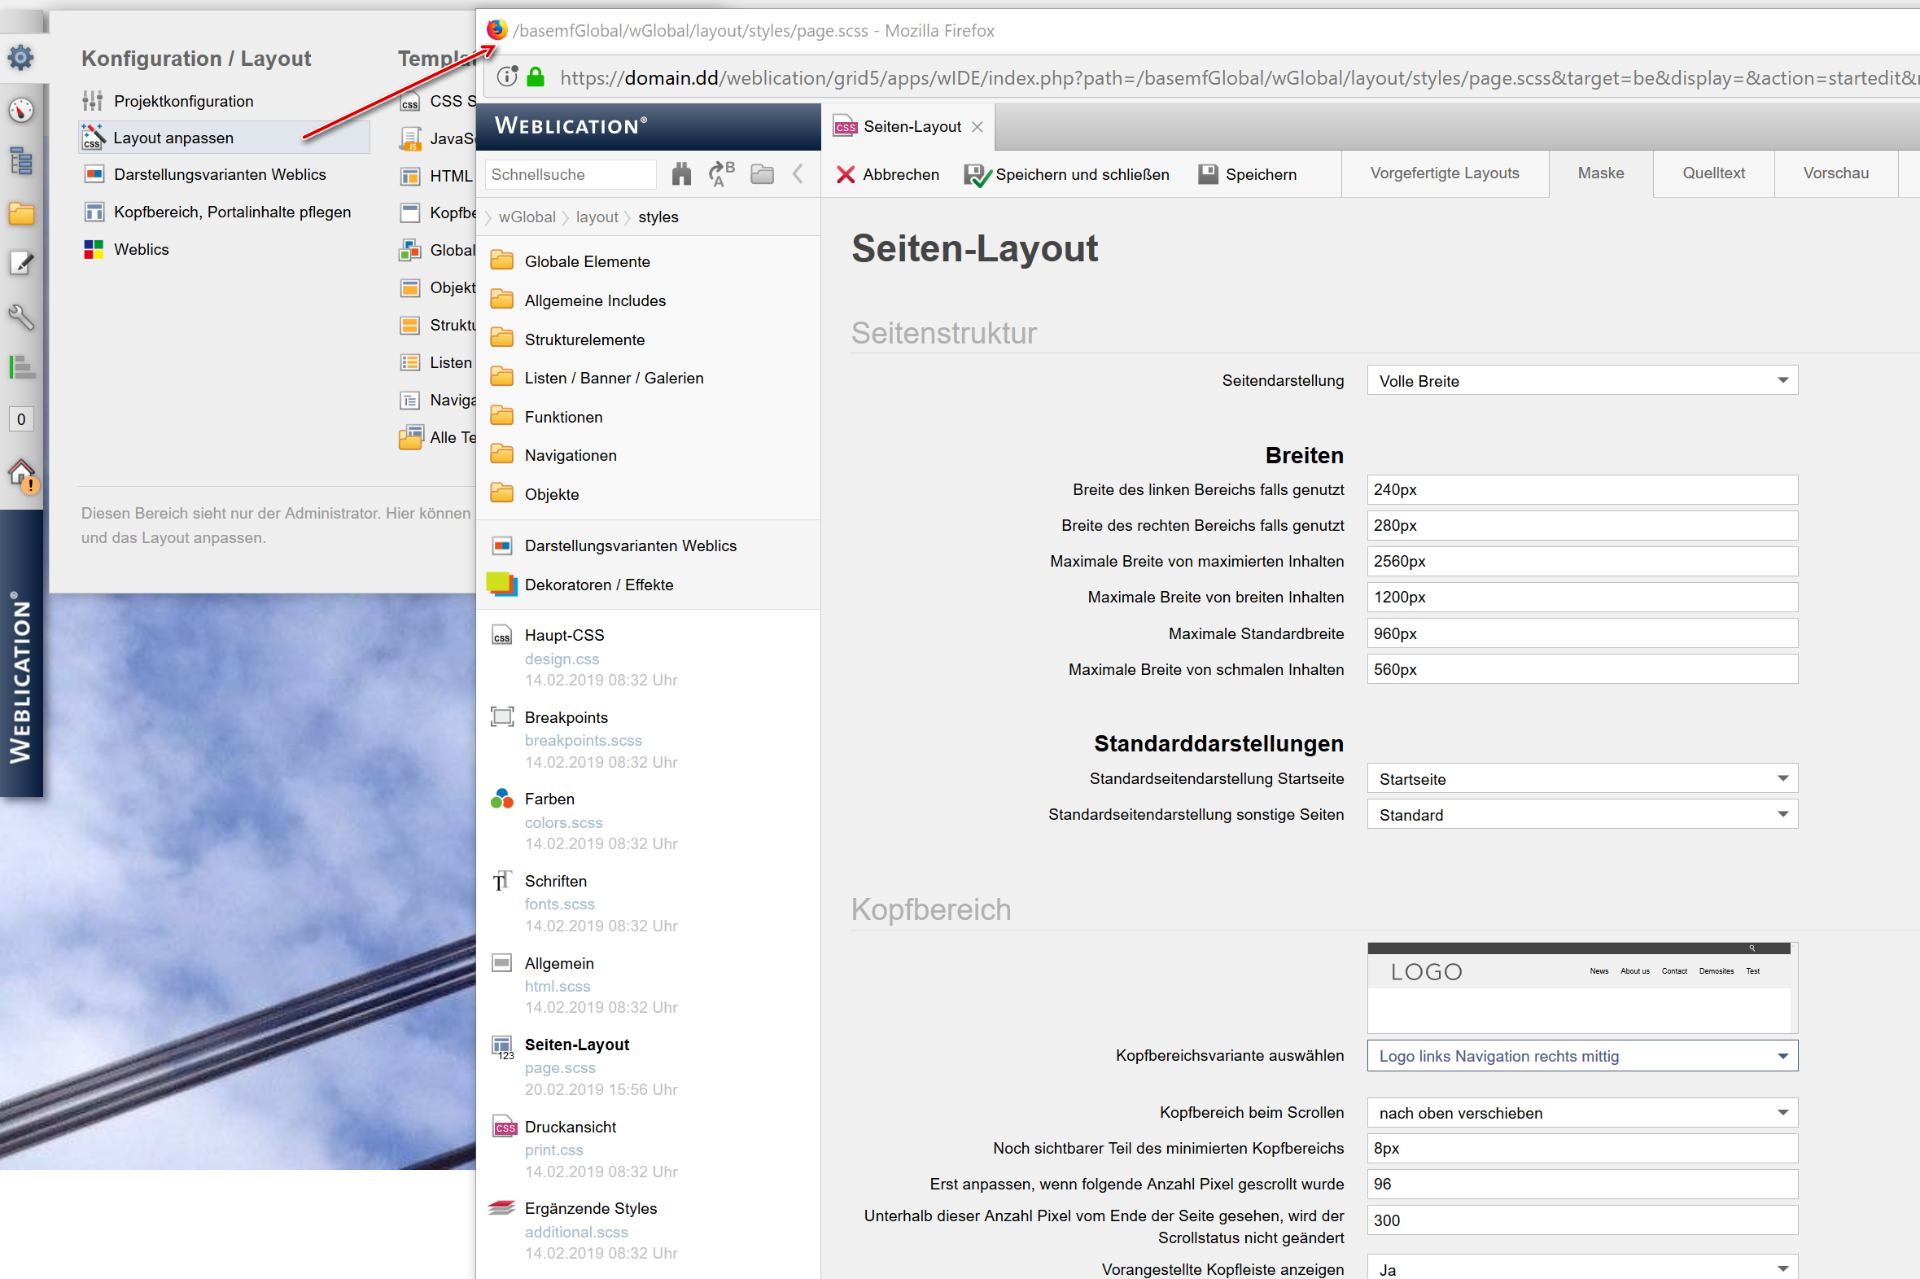
Task: Open the statistics bars icon in sidebar
Action: tap(21, 367)
